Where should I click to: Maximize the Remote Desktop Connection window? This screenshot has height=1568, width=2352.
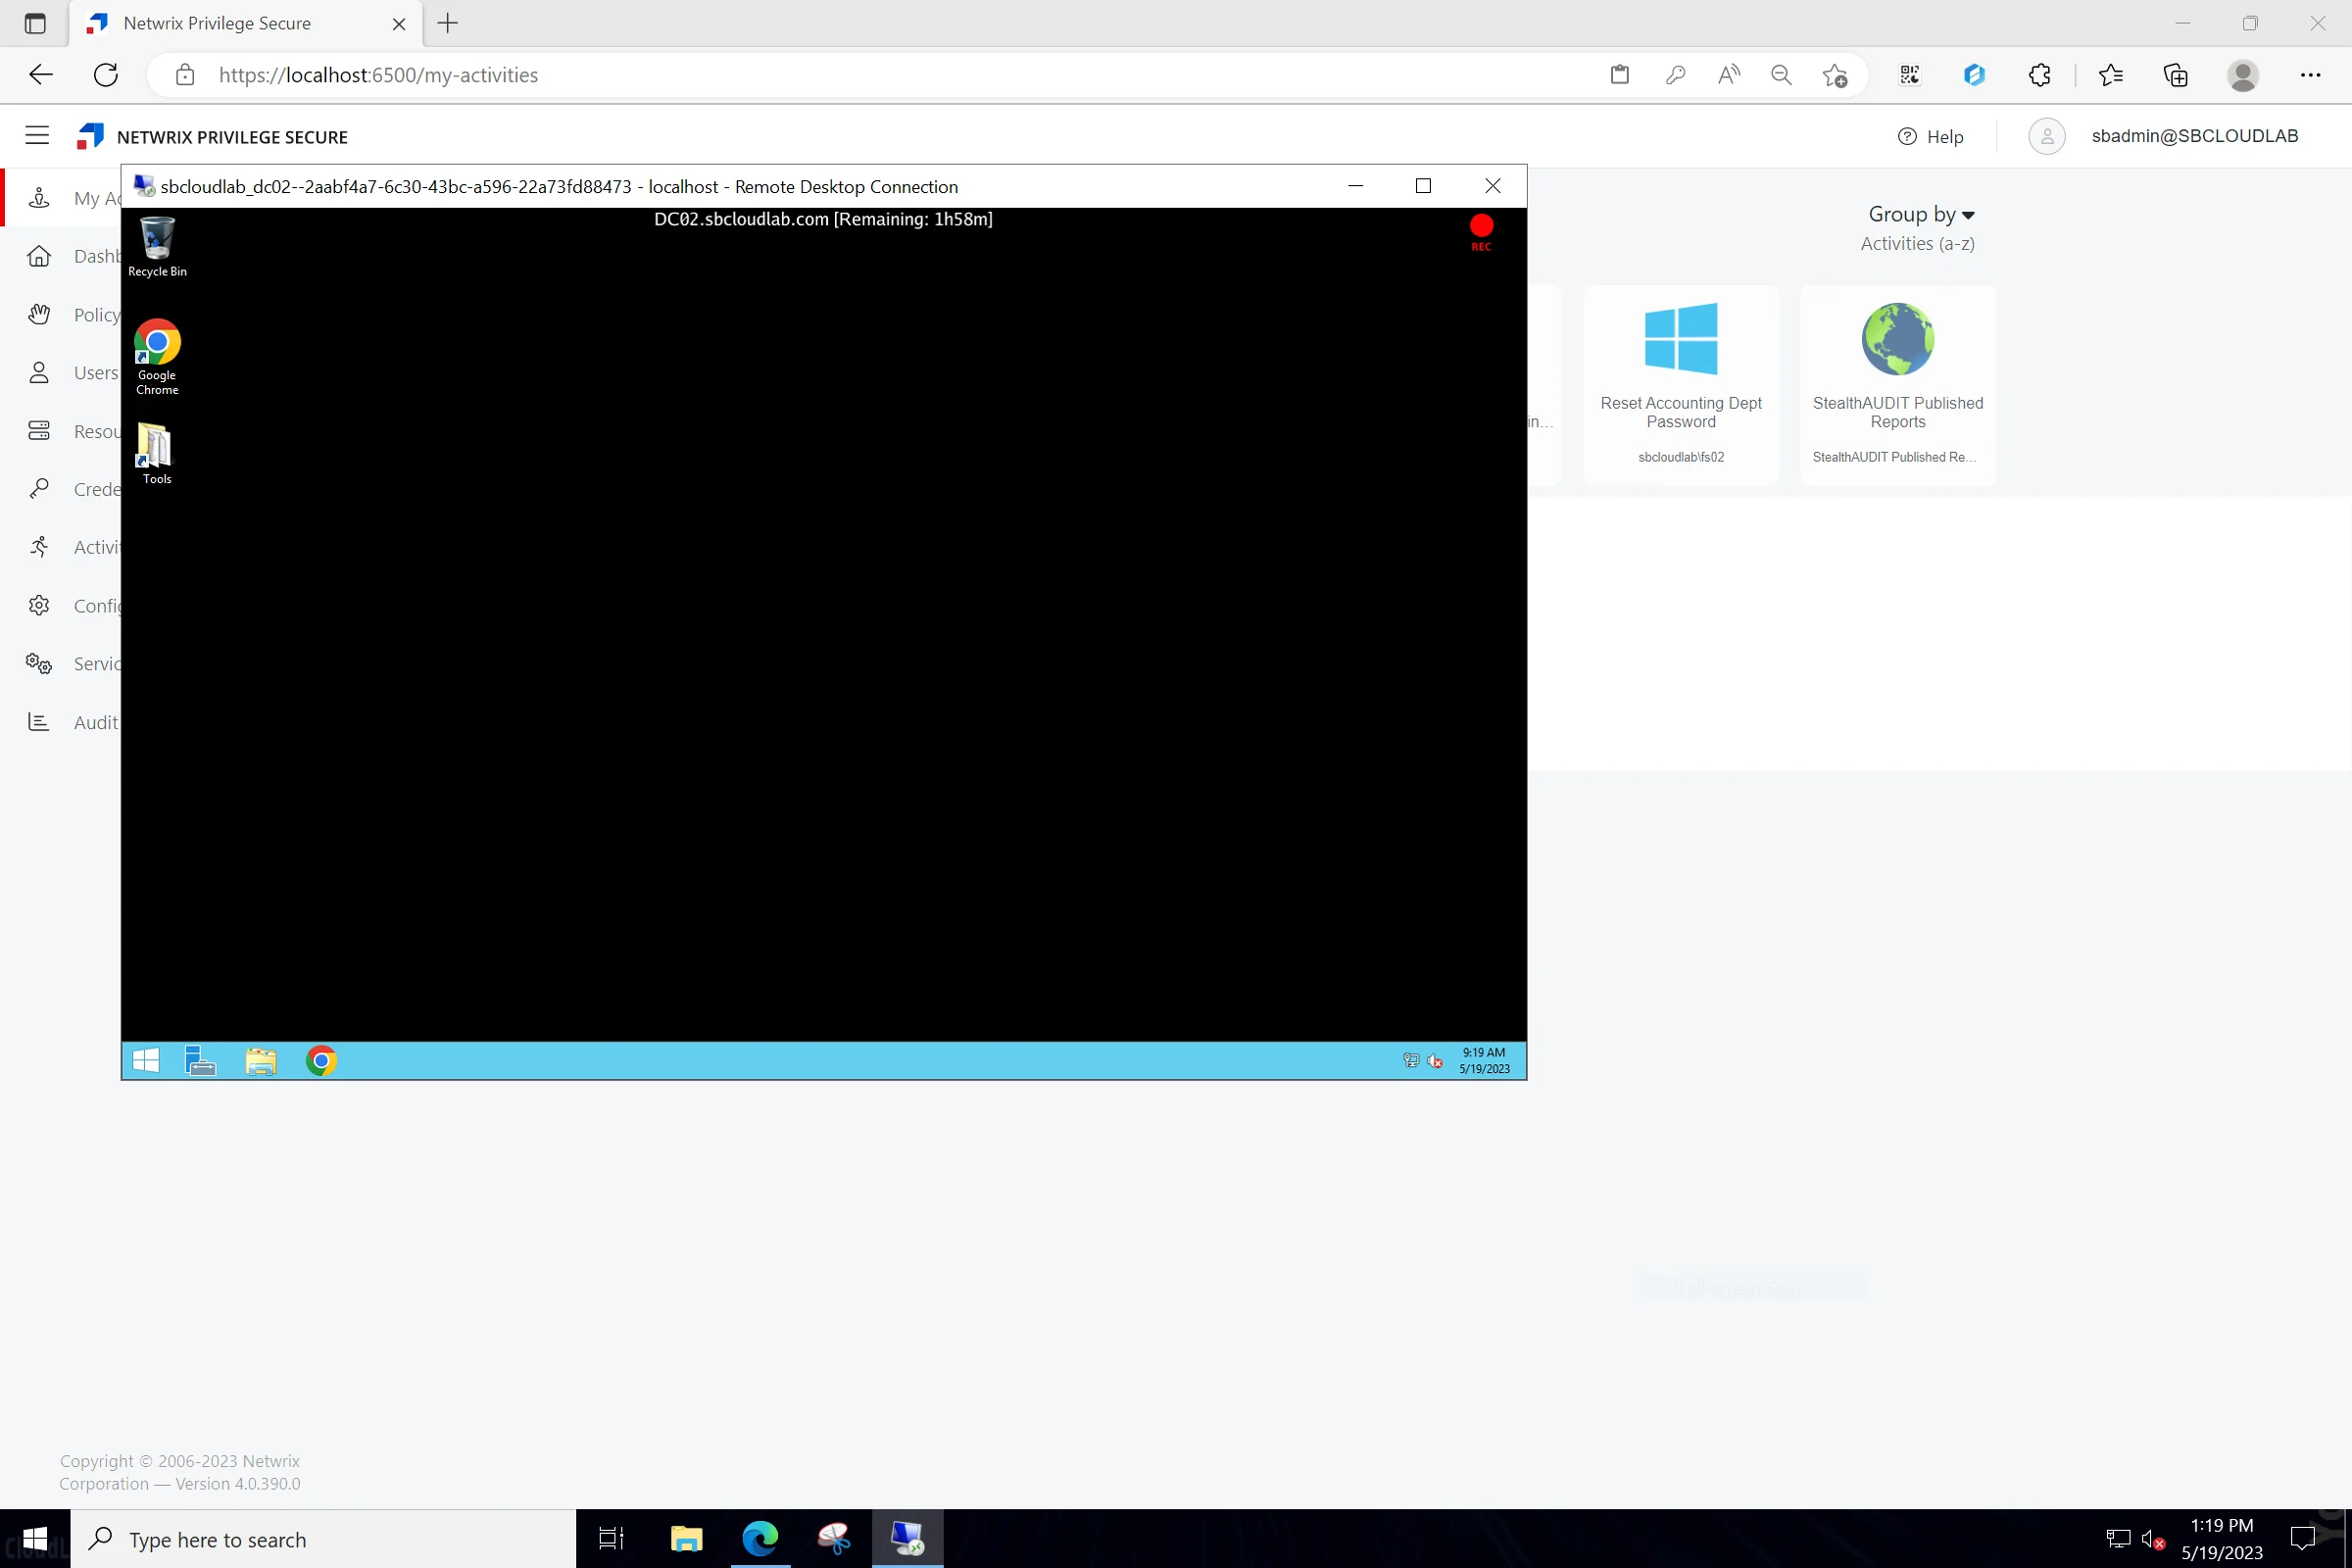[x=1423, y=186]
